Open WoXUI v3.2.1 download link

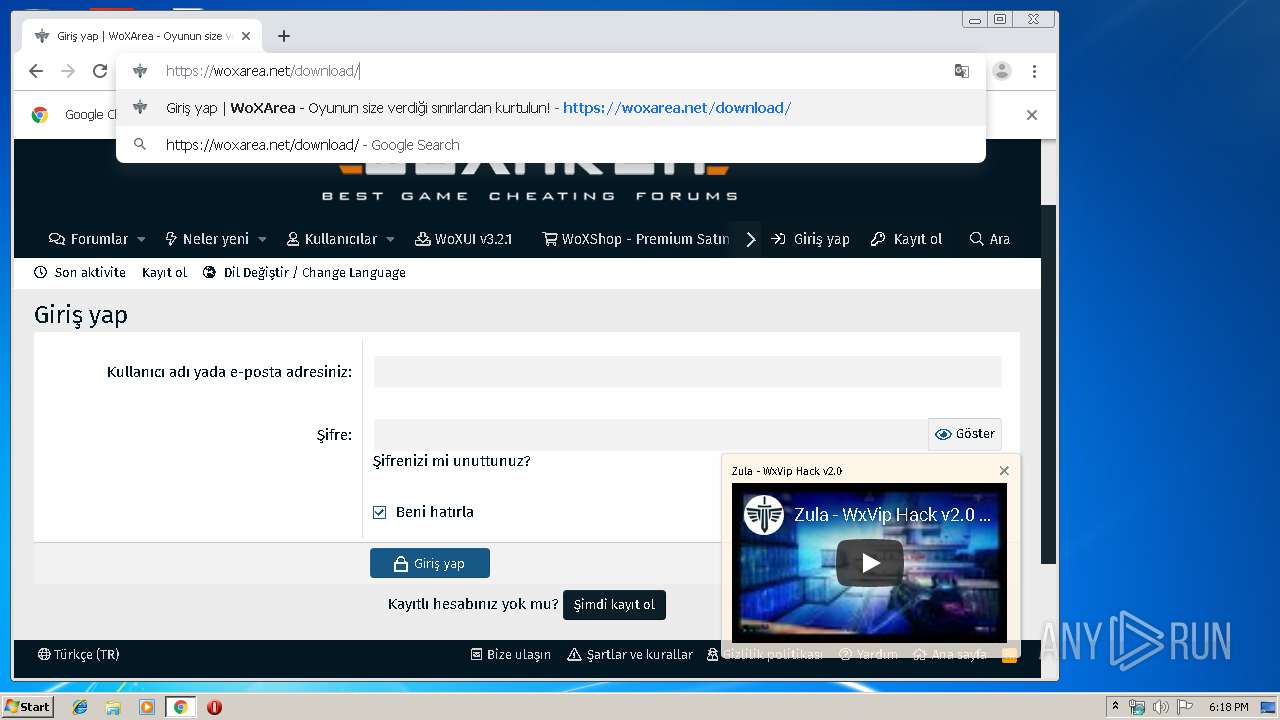click(464, 239)
